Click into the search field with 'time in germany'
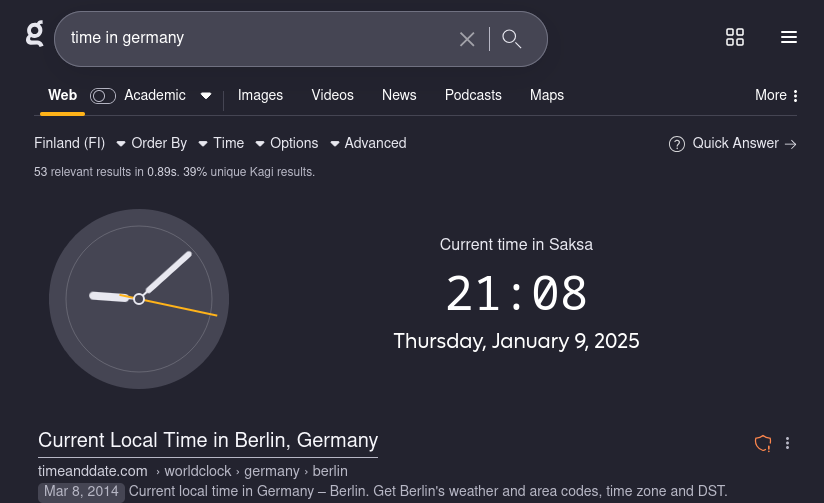Screen dimensions: 824x503 pyautogui.click(x=250, y=38)
